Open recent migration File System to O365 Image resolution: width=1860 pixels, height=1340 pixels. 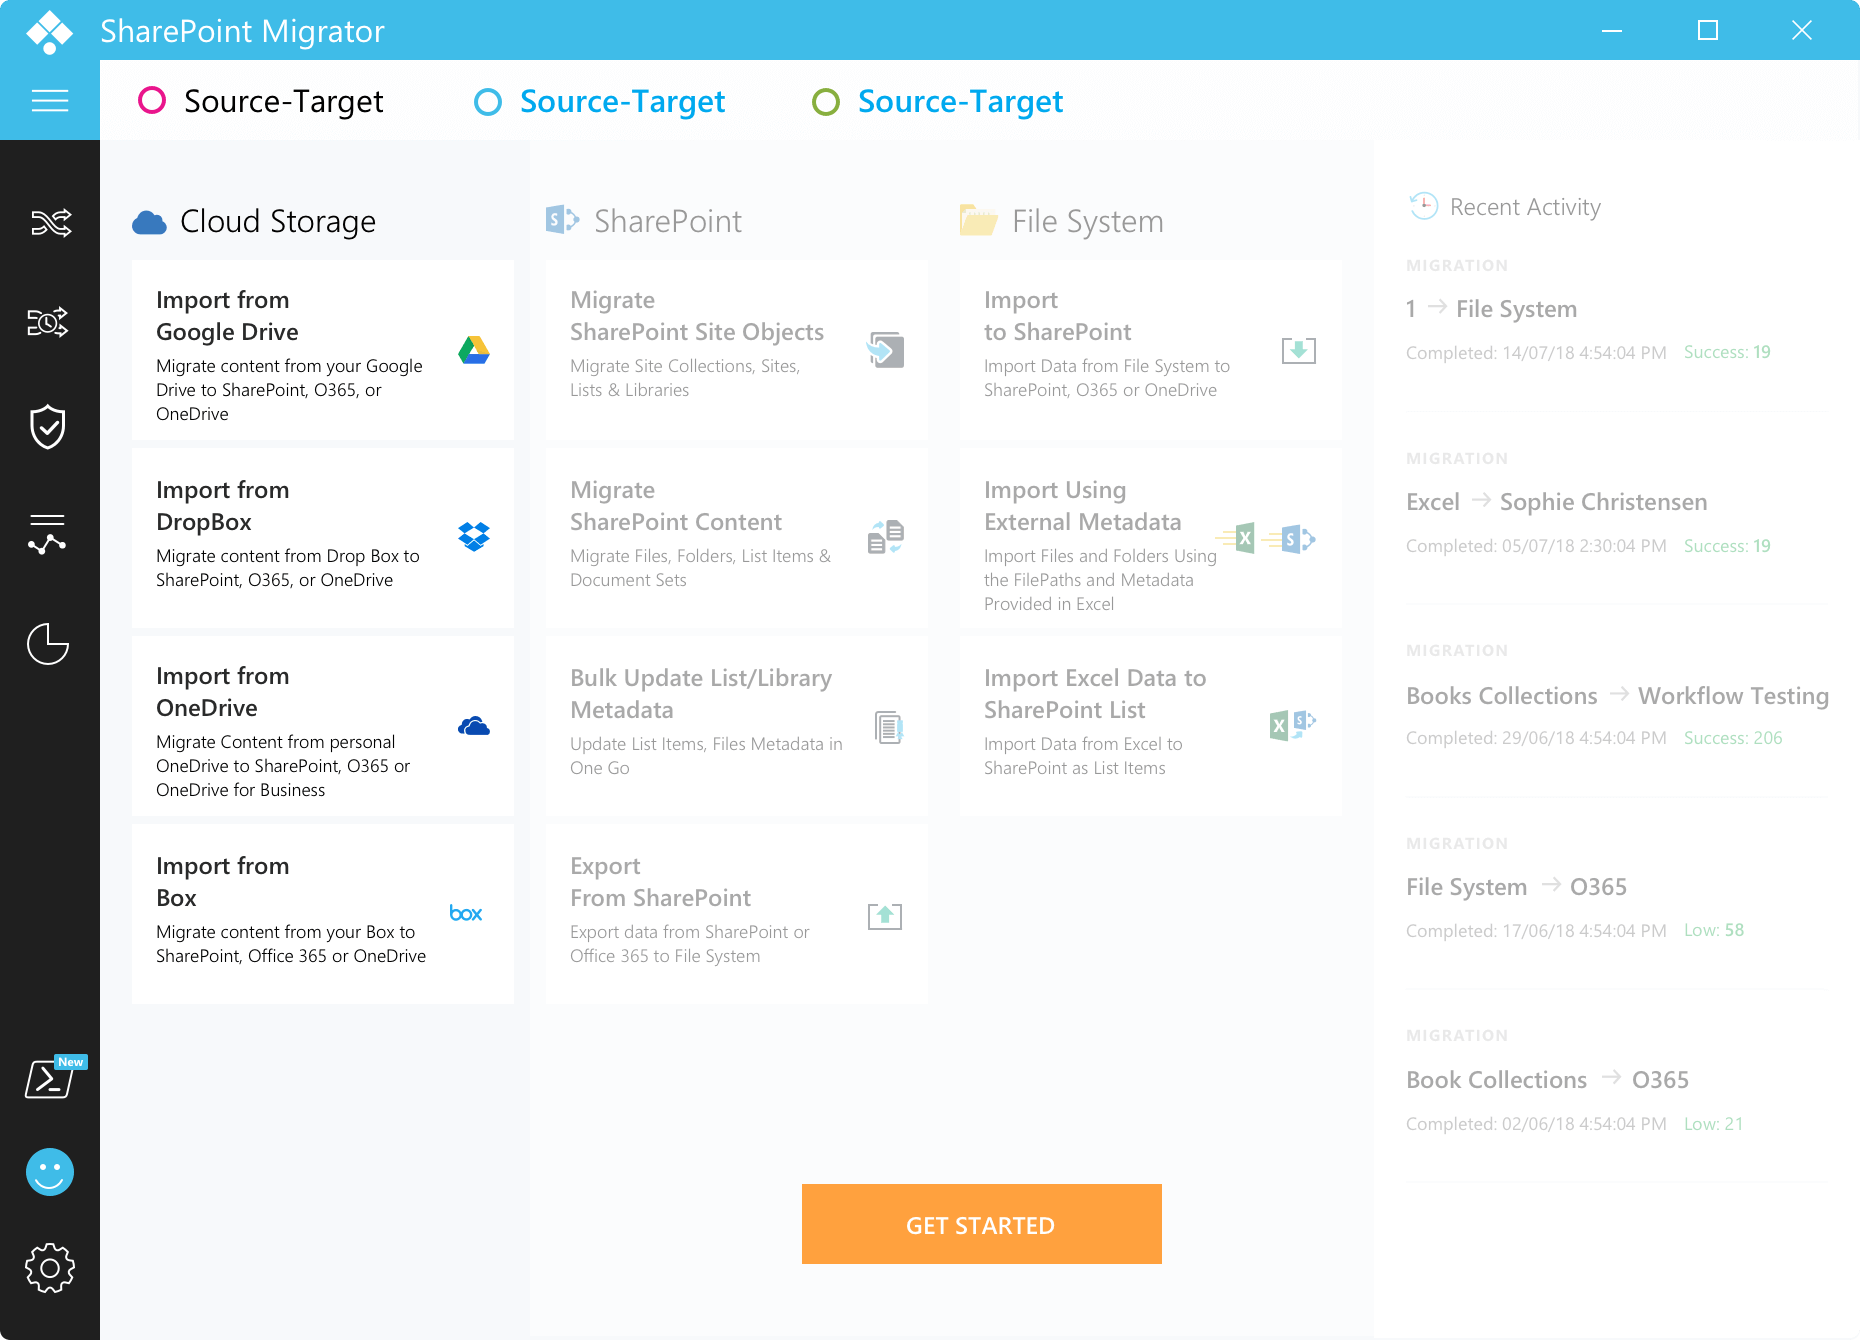pos(1516,887)
